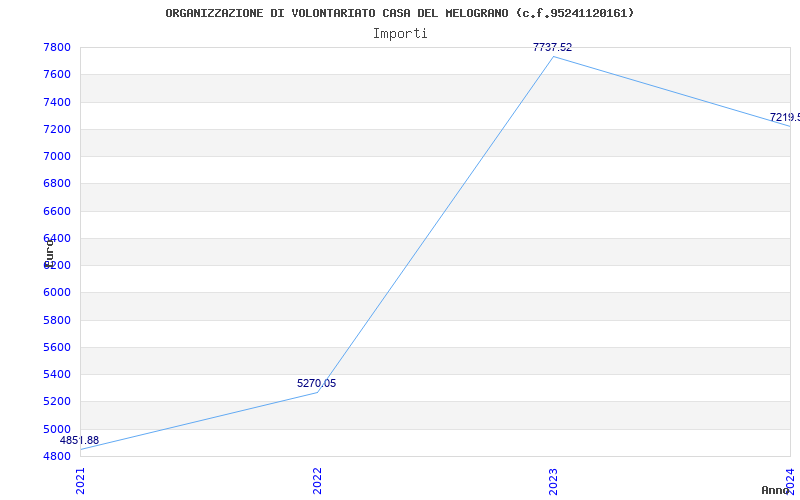Viewport: 800px width, 500px height.
Task: Click the Anno x-axis title
Action: [776, 490]
